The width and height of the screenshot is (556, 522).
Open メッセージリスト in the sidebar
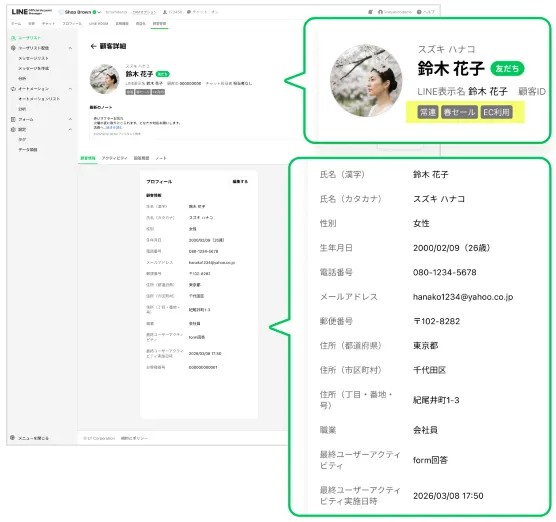pyautogui.click(x=33, y=58)
